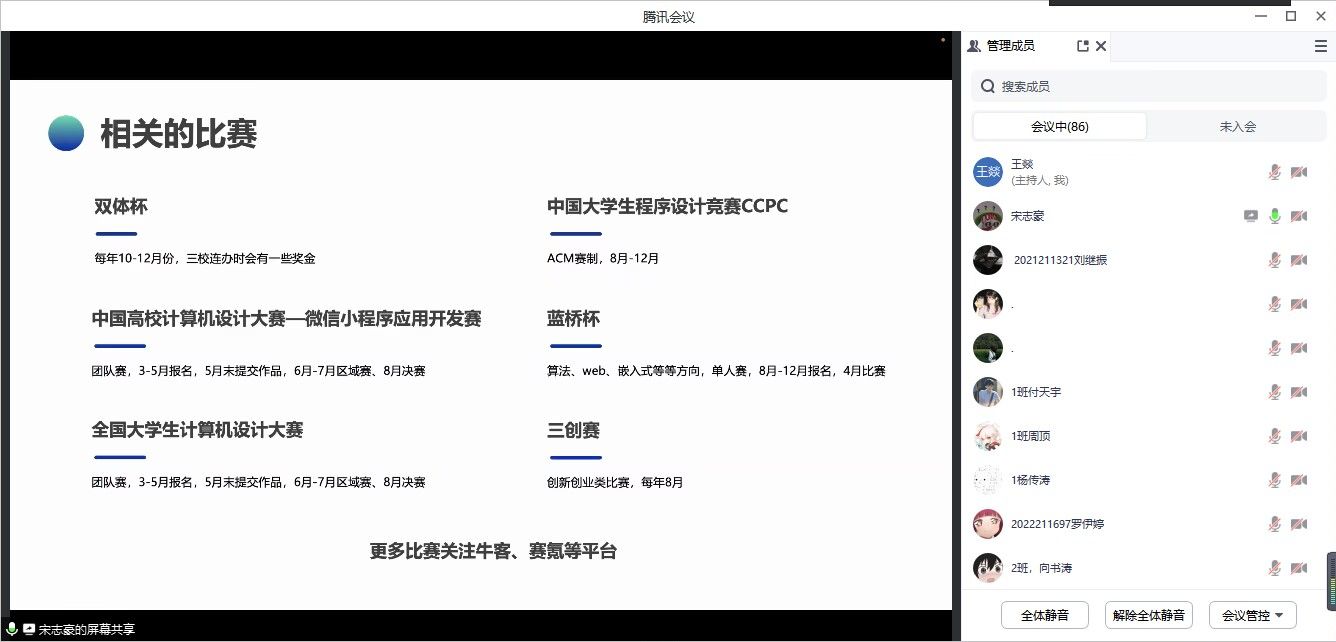Click the audio level meter on right edge

[1331, 580]
